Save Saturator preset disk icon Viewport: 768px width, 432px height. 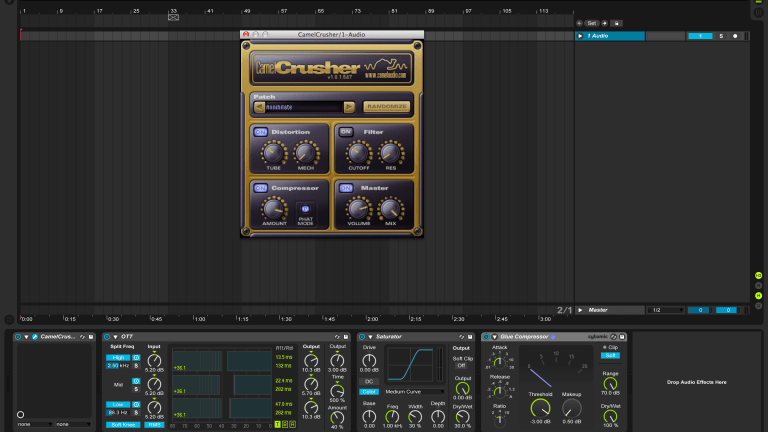470,337
